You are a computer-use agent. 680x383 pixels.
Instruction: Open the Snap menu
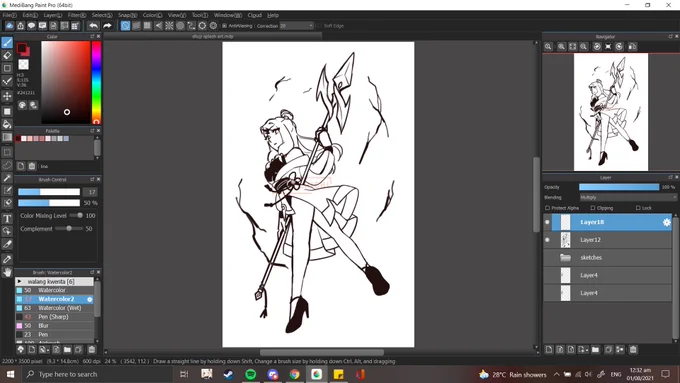point(128,15)
